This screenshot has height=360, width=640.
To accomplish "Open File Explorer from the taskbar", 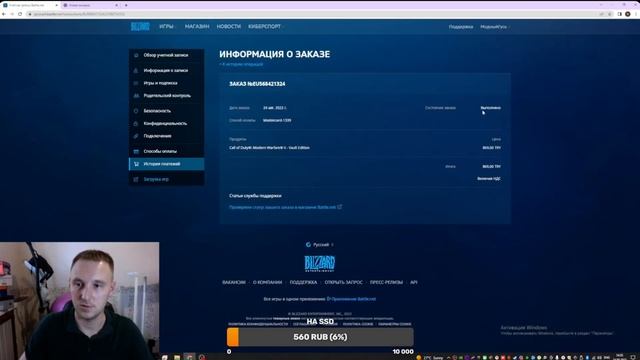I will point(177,357).
